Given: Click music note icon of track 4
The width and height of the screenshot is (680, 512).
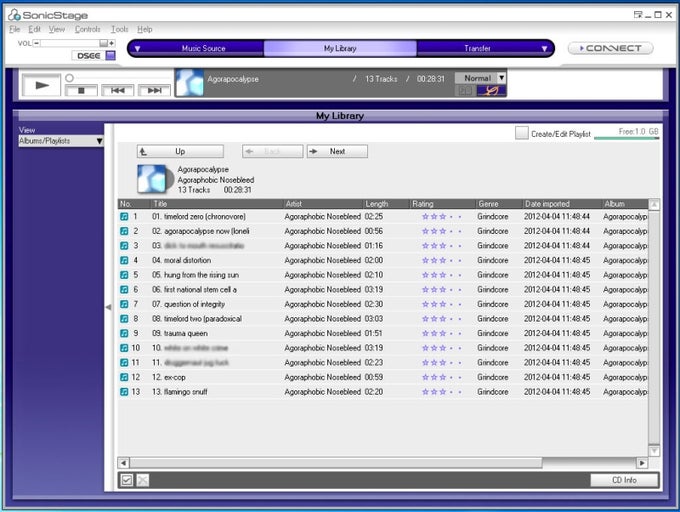Looking at the screenshot, I should [124, 260].
